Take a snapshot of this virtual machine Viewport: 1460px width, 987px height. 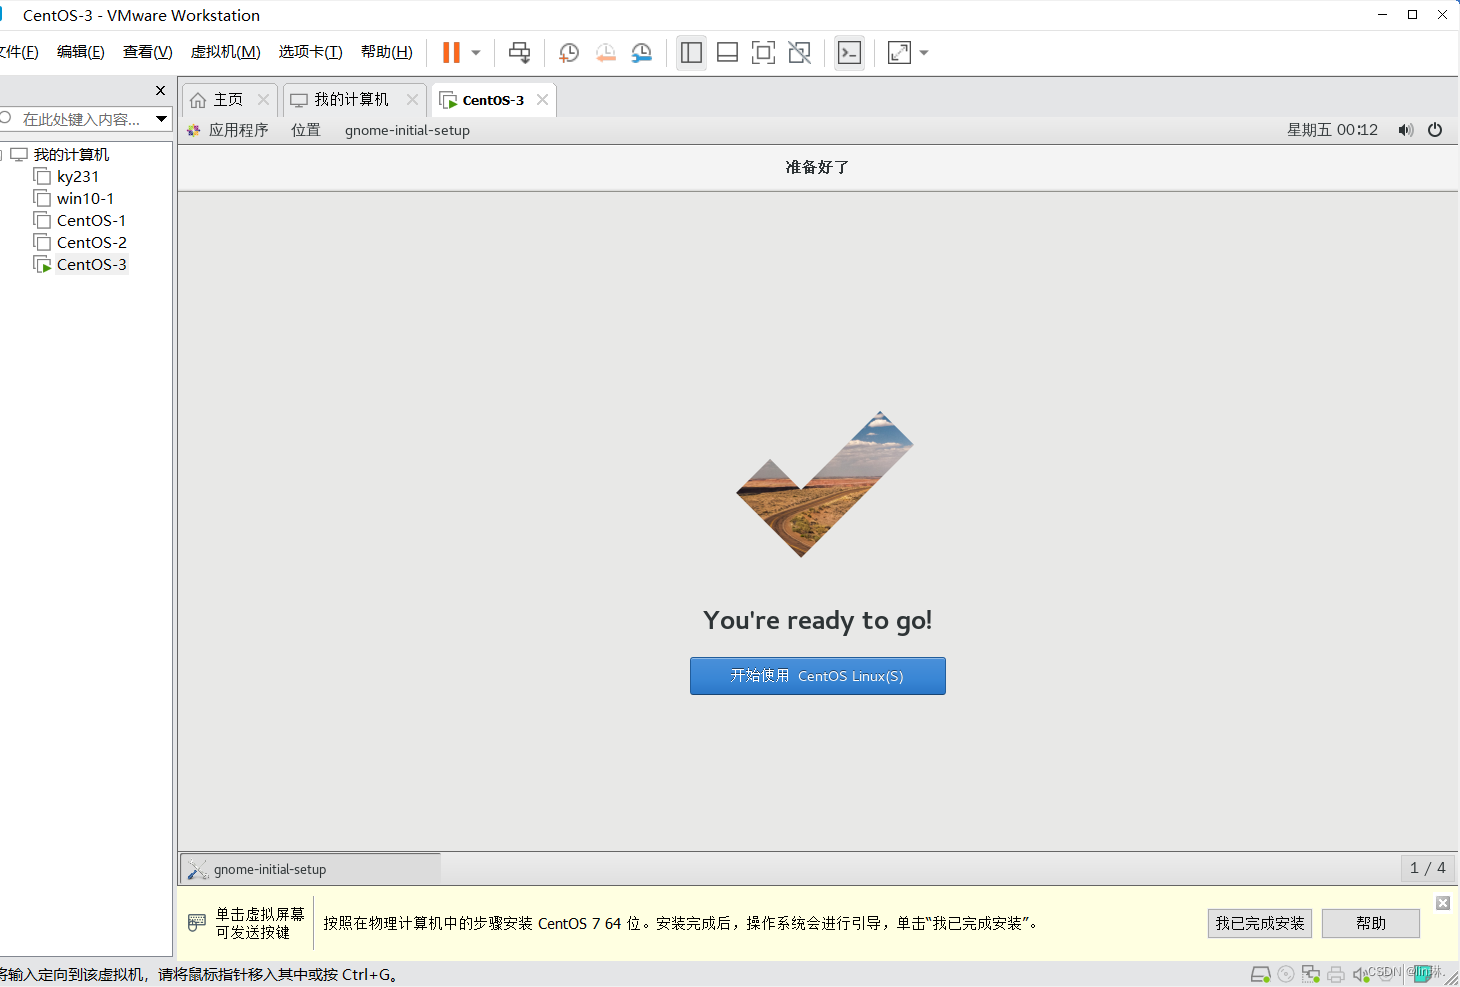pos(569,52)
